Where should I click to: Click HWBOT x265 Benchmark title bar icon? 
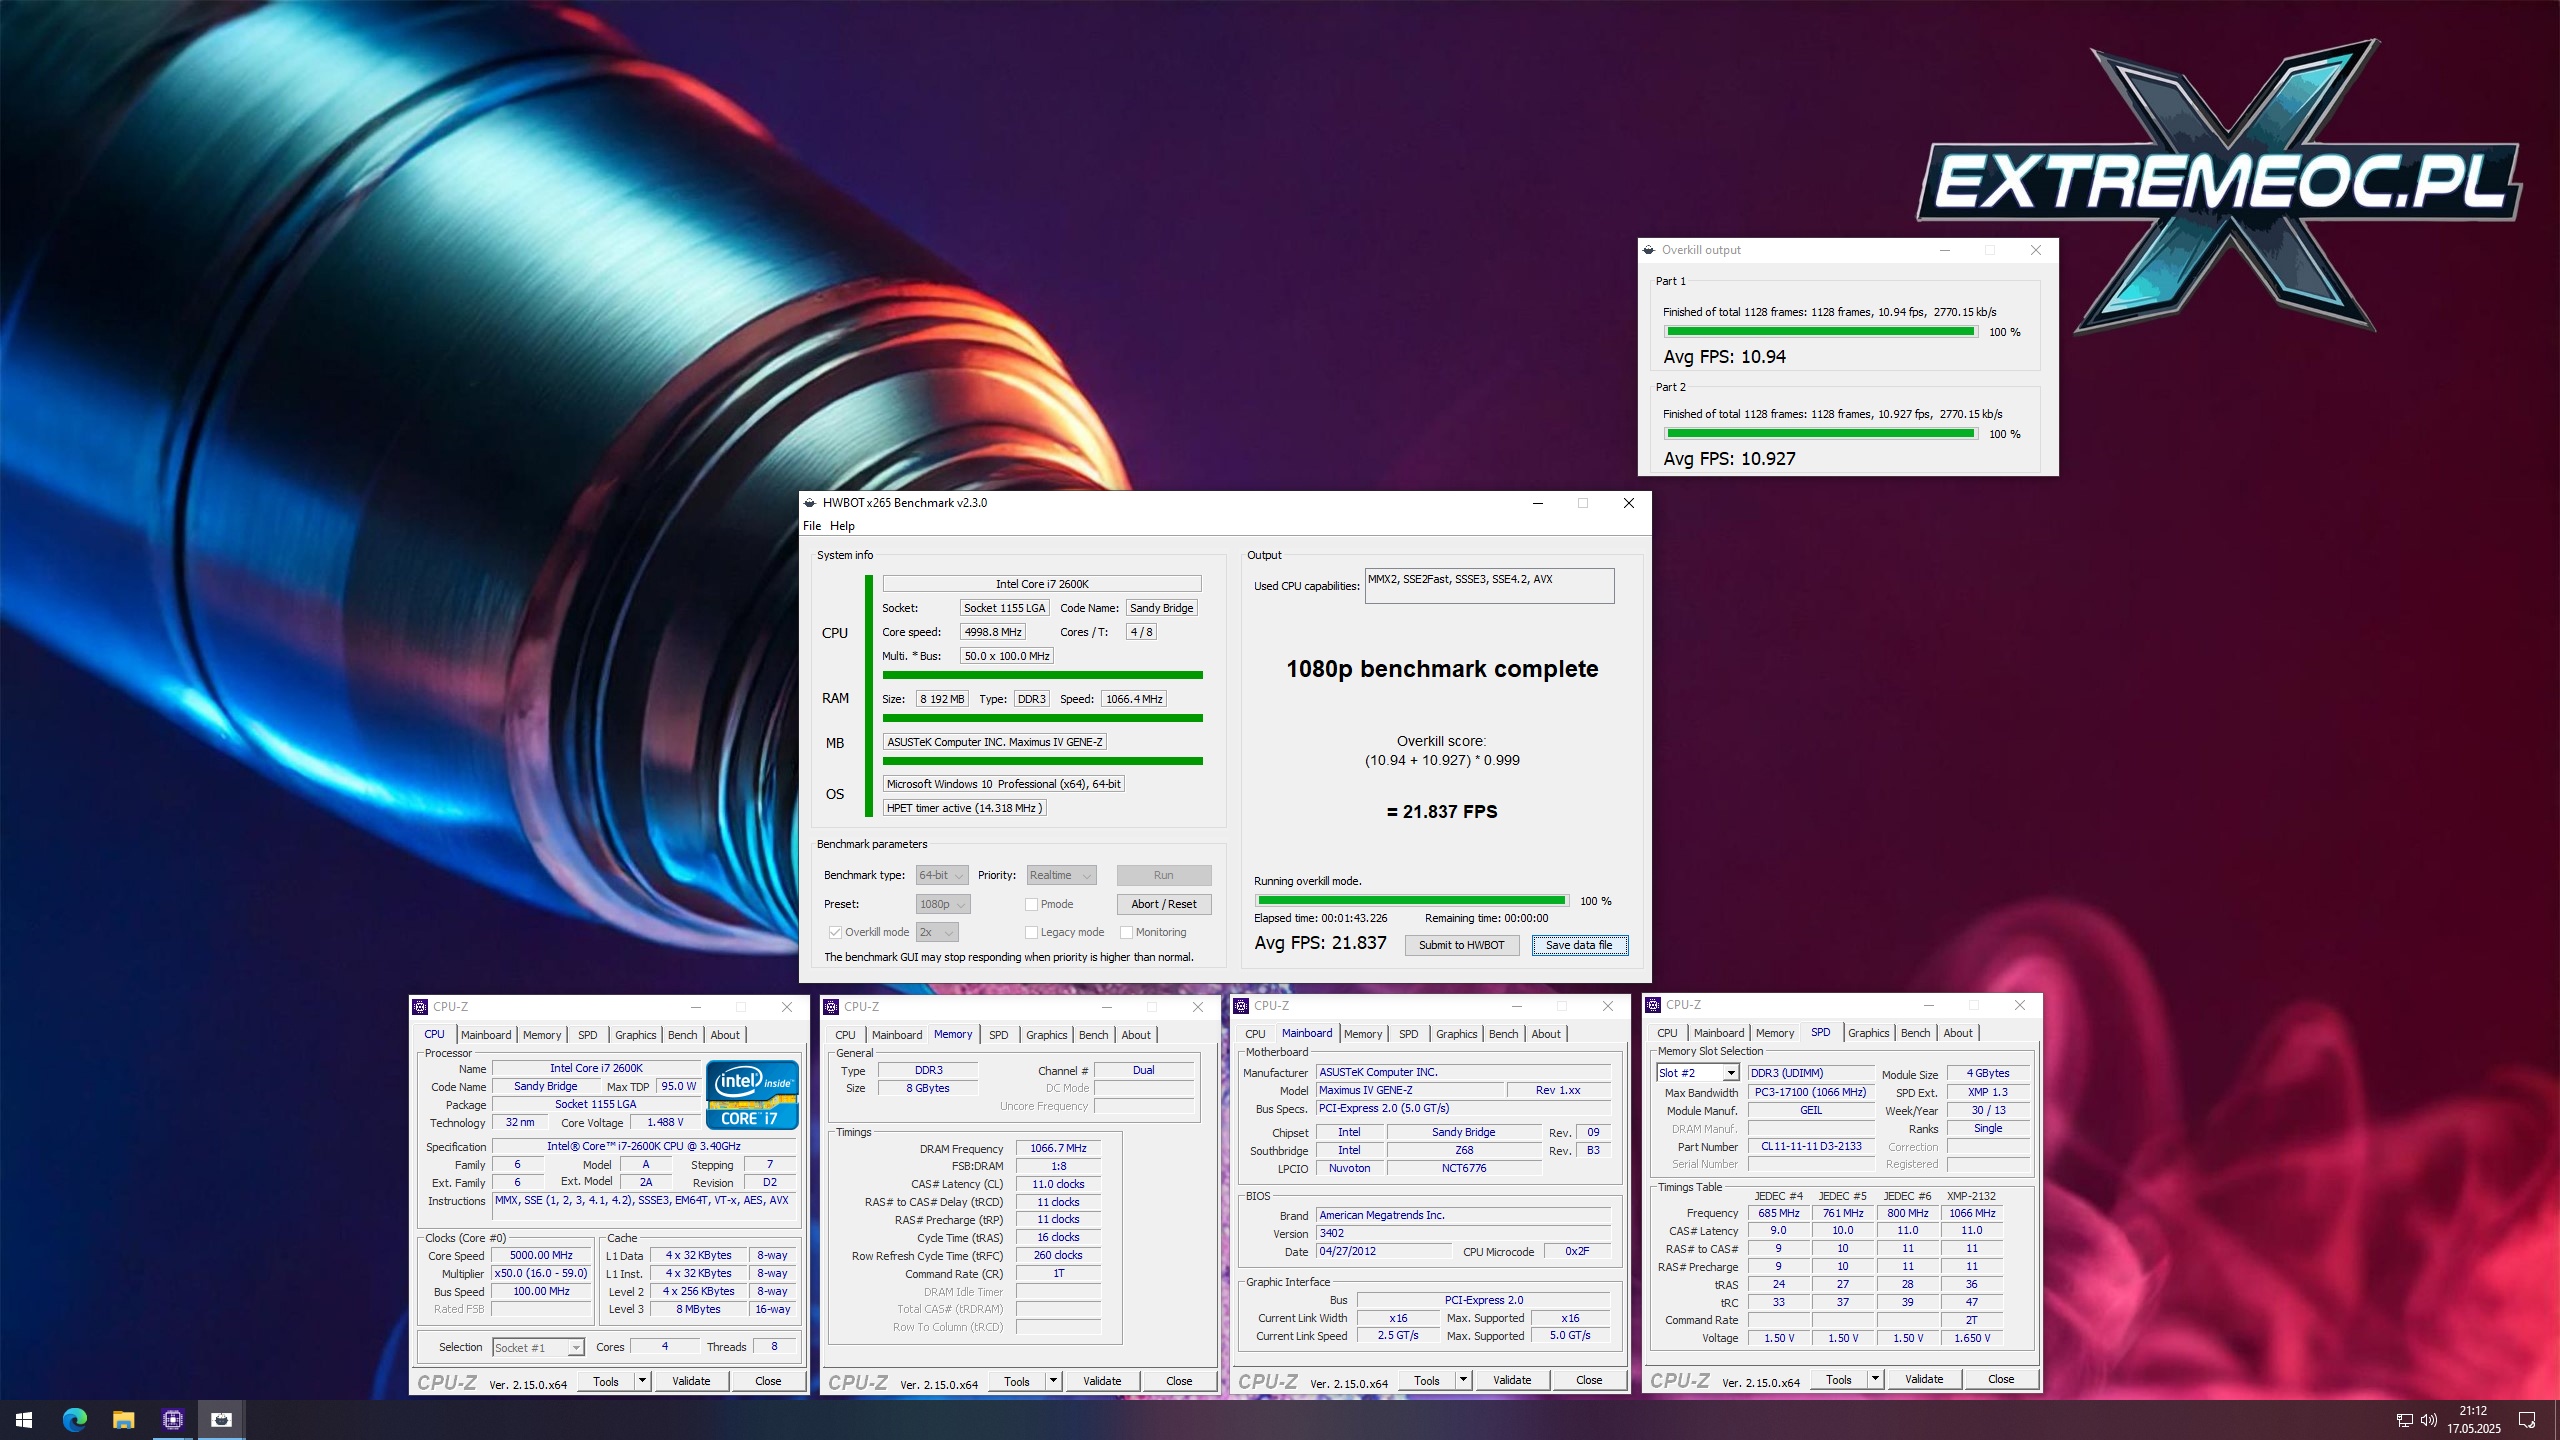coord(810,503)
